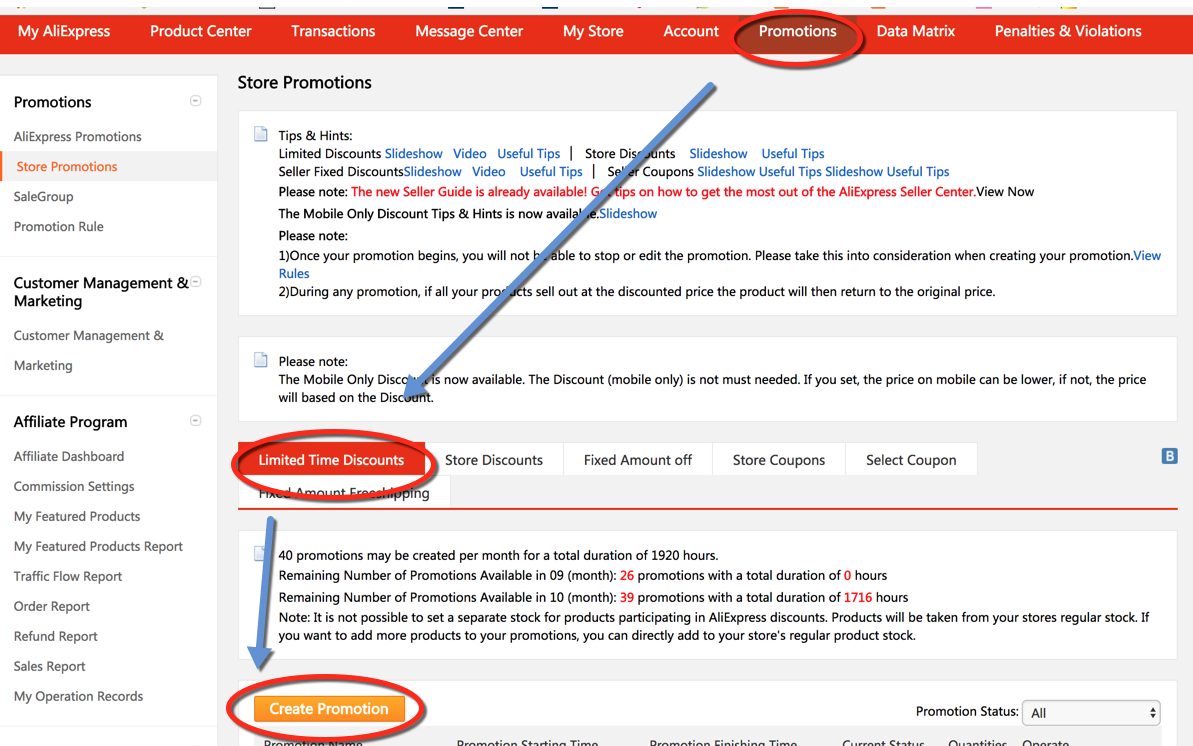This screenshot has height=746, width=1193.
Task: Open the View Rules link
Action: click(1147, 256)
